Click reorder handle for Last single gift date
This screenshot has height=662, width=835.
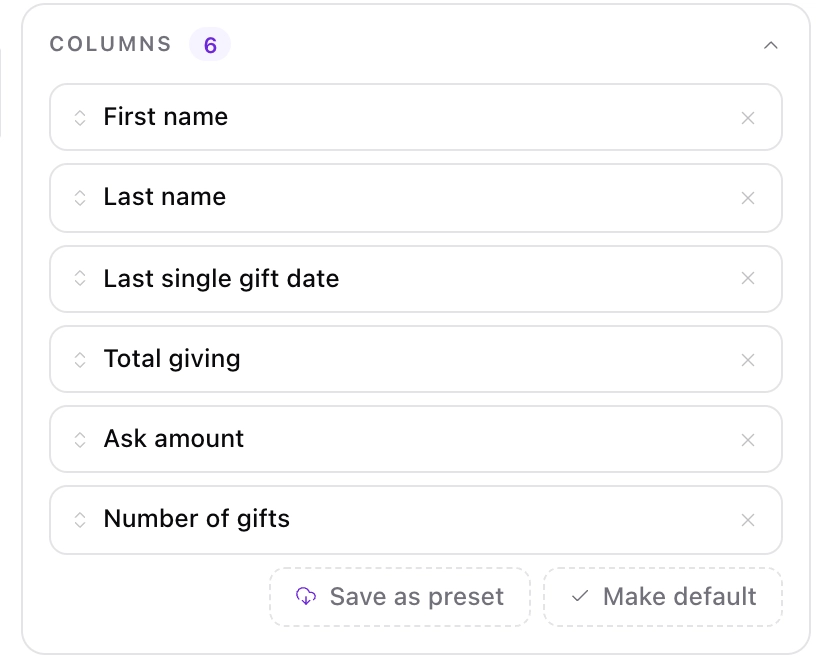pos(80,278)
